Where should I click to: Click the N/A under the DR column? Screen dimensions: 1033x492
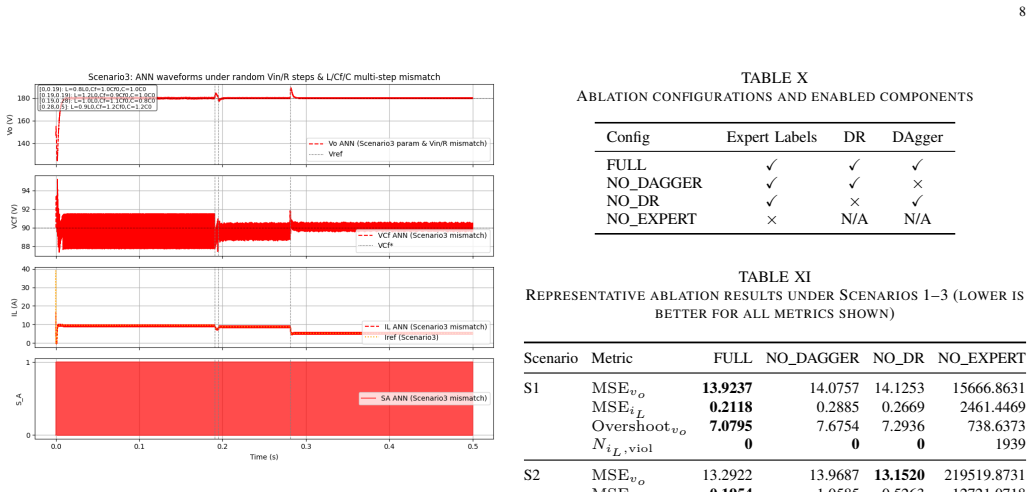coord(854,219)
